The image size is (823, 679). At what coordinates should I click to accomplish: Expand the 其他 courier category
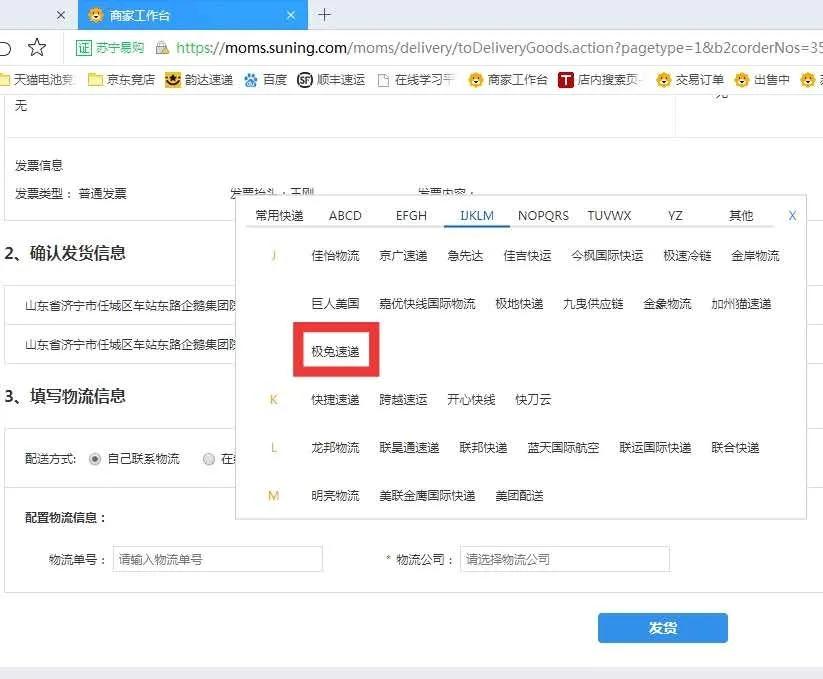coord(740,215)
